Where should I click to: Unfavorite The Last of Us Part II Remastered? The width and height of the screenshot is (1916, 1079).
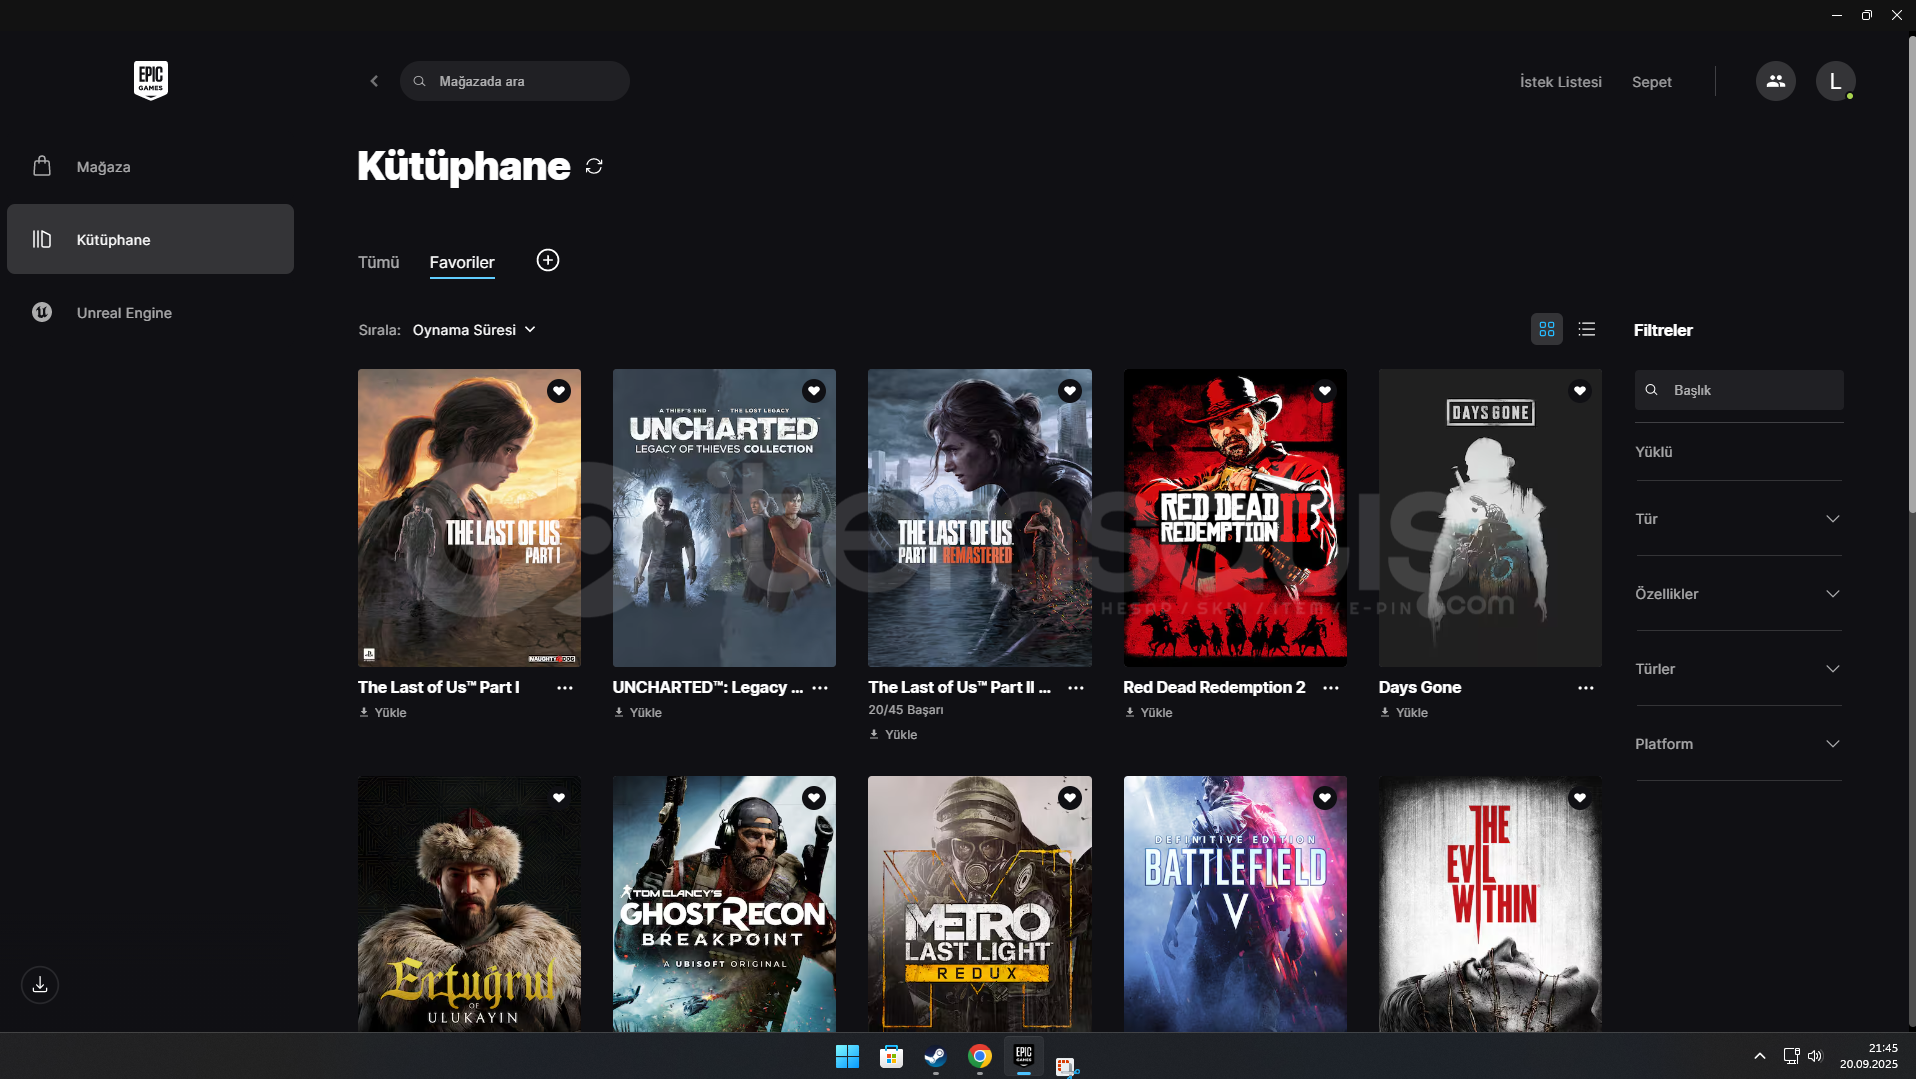tap(1070, 391)
